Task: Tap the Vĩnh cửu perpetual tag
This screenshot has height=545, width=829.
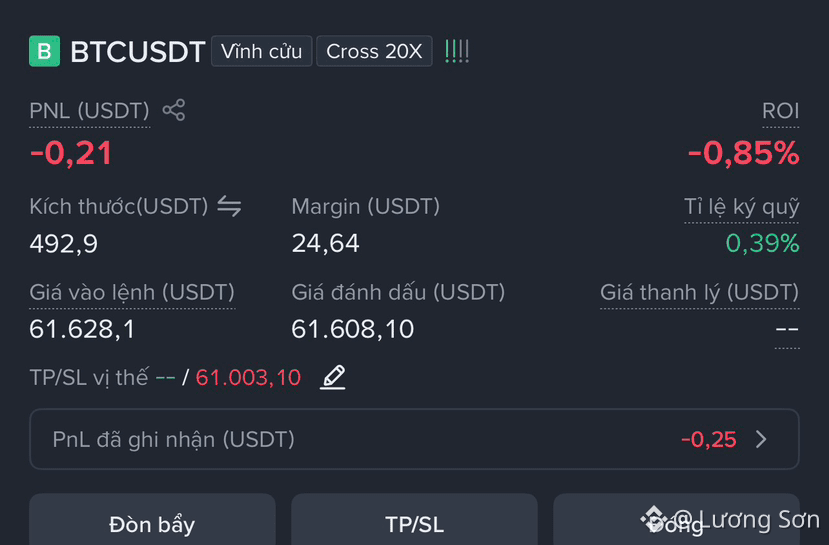Action: [262, 51]
